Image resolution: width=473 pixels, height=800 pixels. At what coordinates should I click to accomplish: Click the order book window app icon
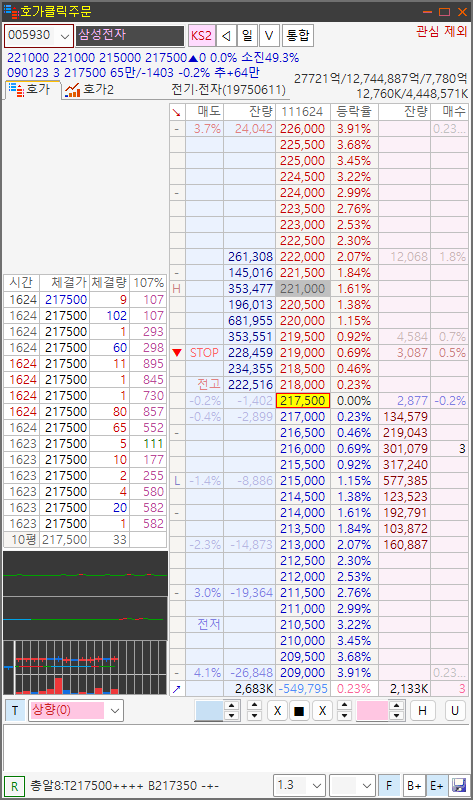(10, 11)
